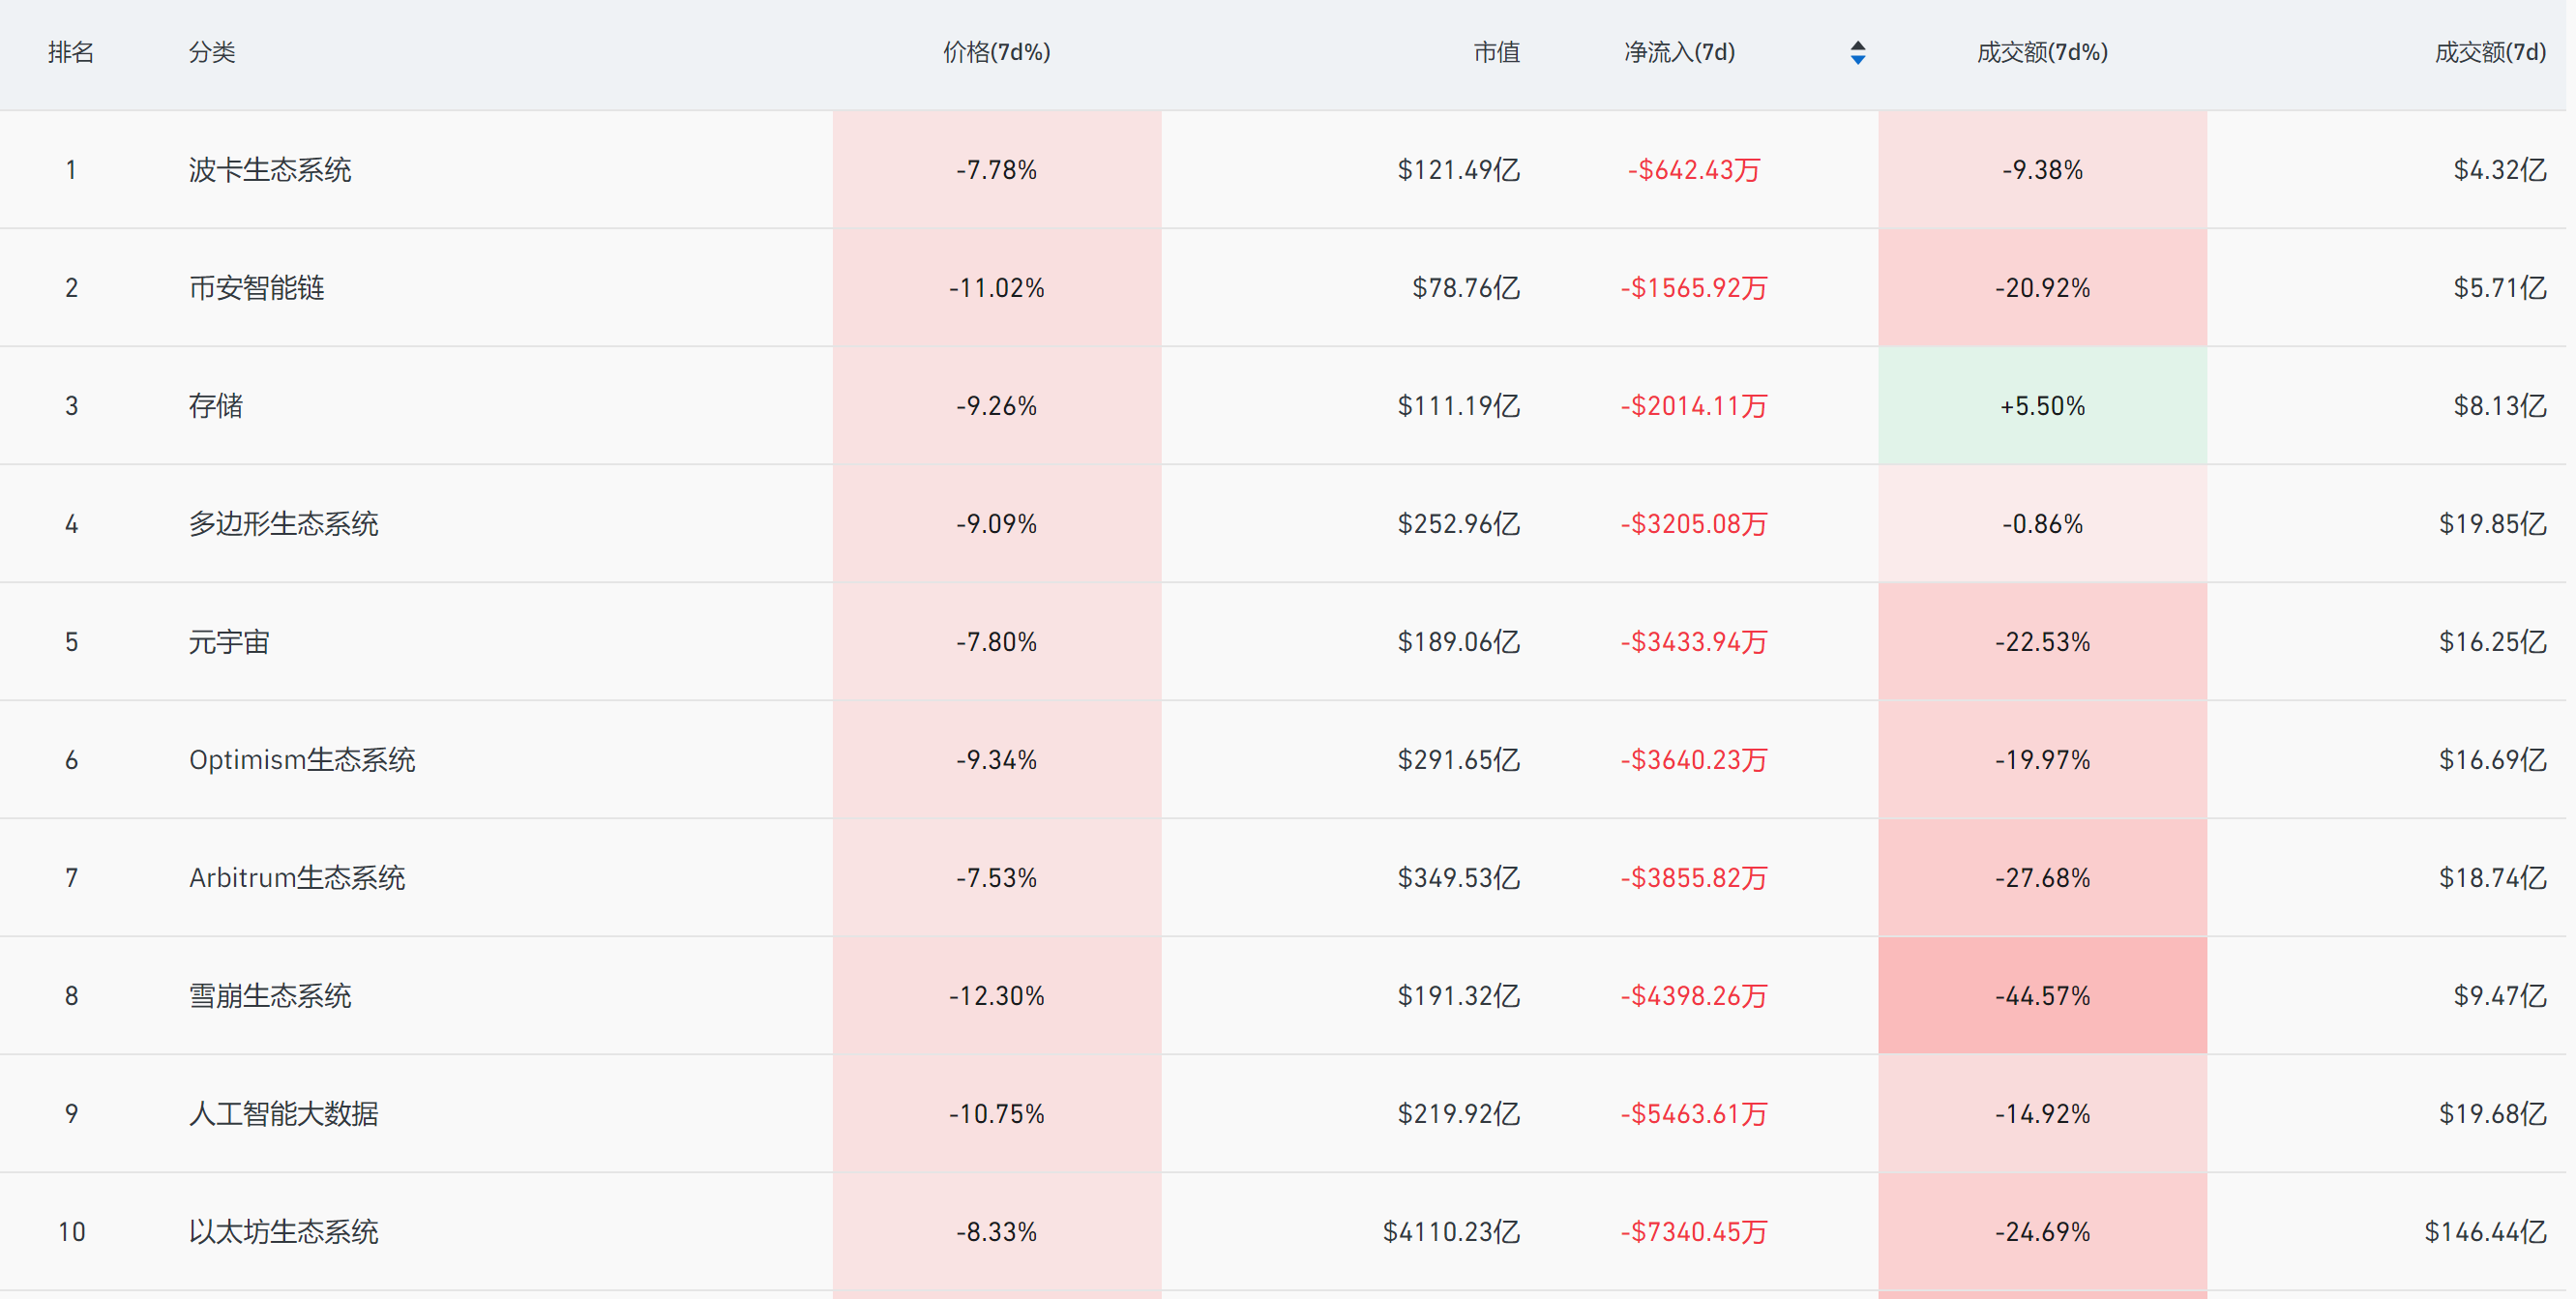Select price change -9.34% cell
This screenshot has height=1299, width=2576.
click(997, 760)
